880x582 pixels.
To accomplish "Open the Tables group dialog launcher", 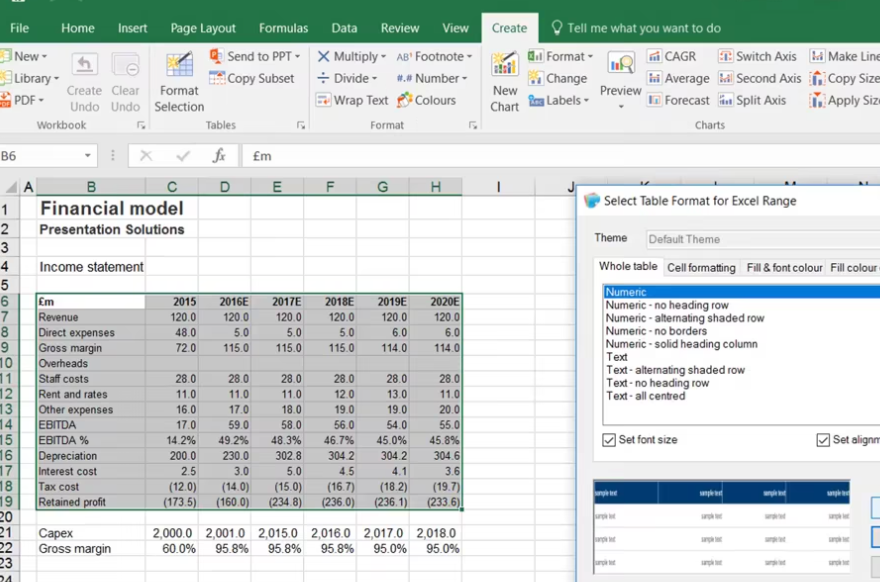I will tap(301, 126).
